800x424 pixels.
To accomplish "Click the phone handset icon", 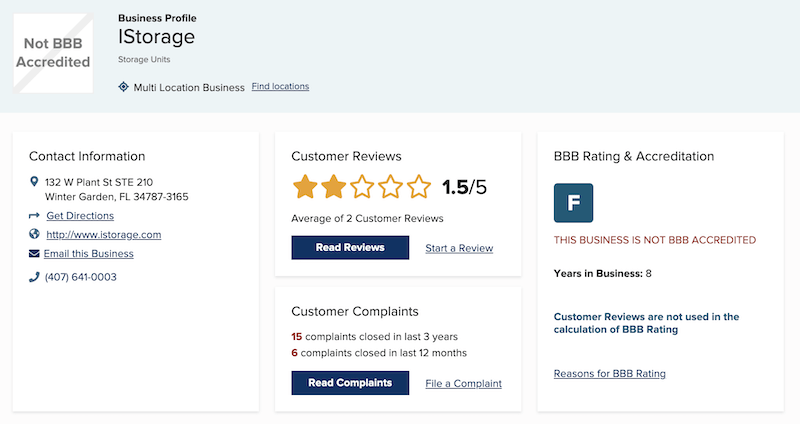I will (x=34, y=277).
